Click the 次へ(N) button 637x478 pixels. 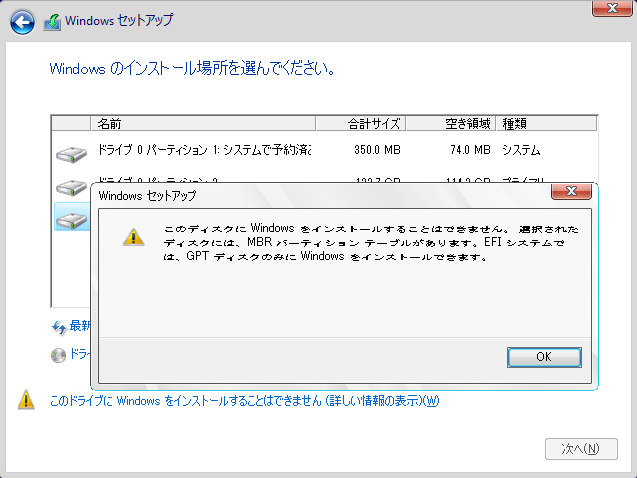pyautogui.click(x=581, y=449)
